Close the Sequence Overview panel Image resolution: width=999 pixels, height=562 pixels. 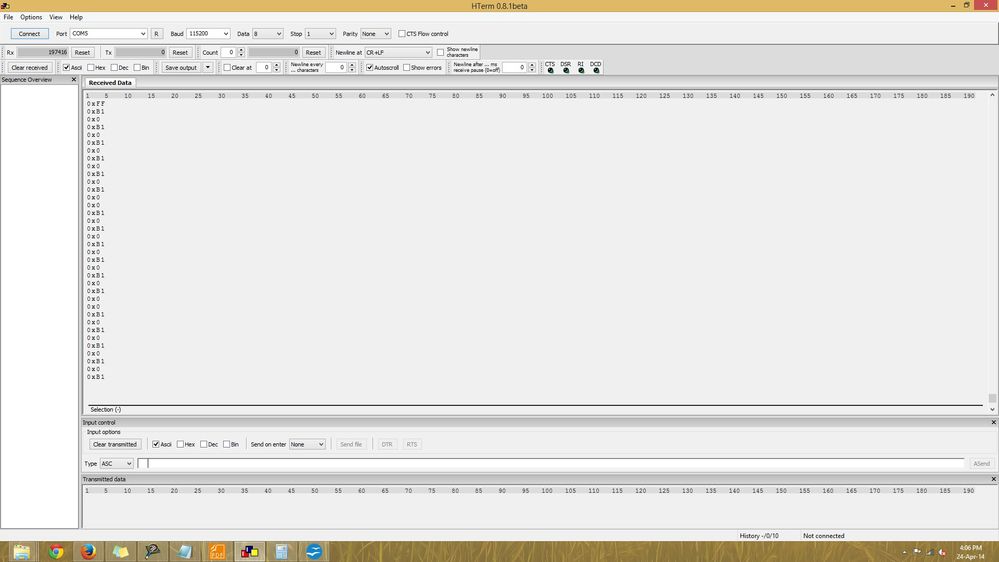click(73, 80)
